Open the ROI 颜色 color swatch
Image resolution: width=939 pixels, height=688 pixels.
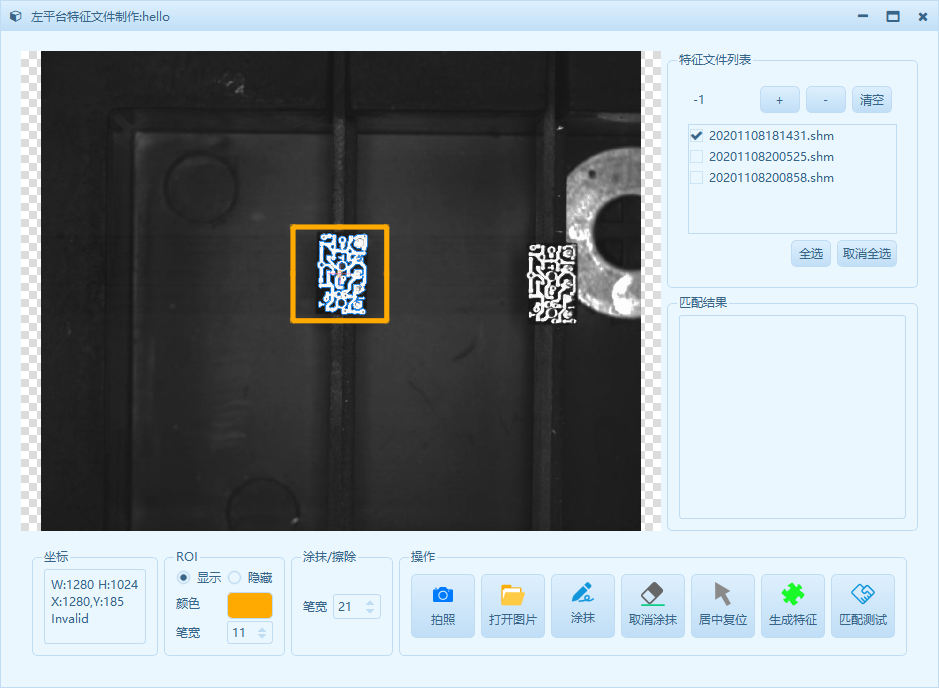tap(248, 605)
